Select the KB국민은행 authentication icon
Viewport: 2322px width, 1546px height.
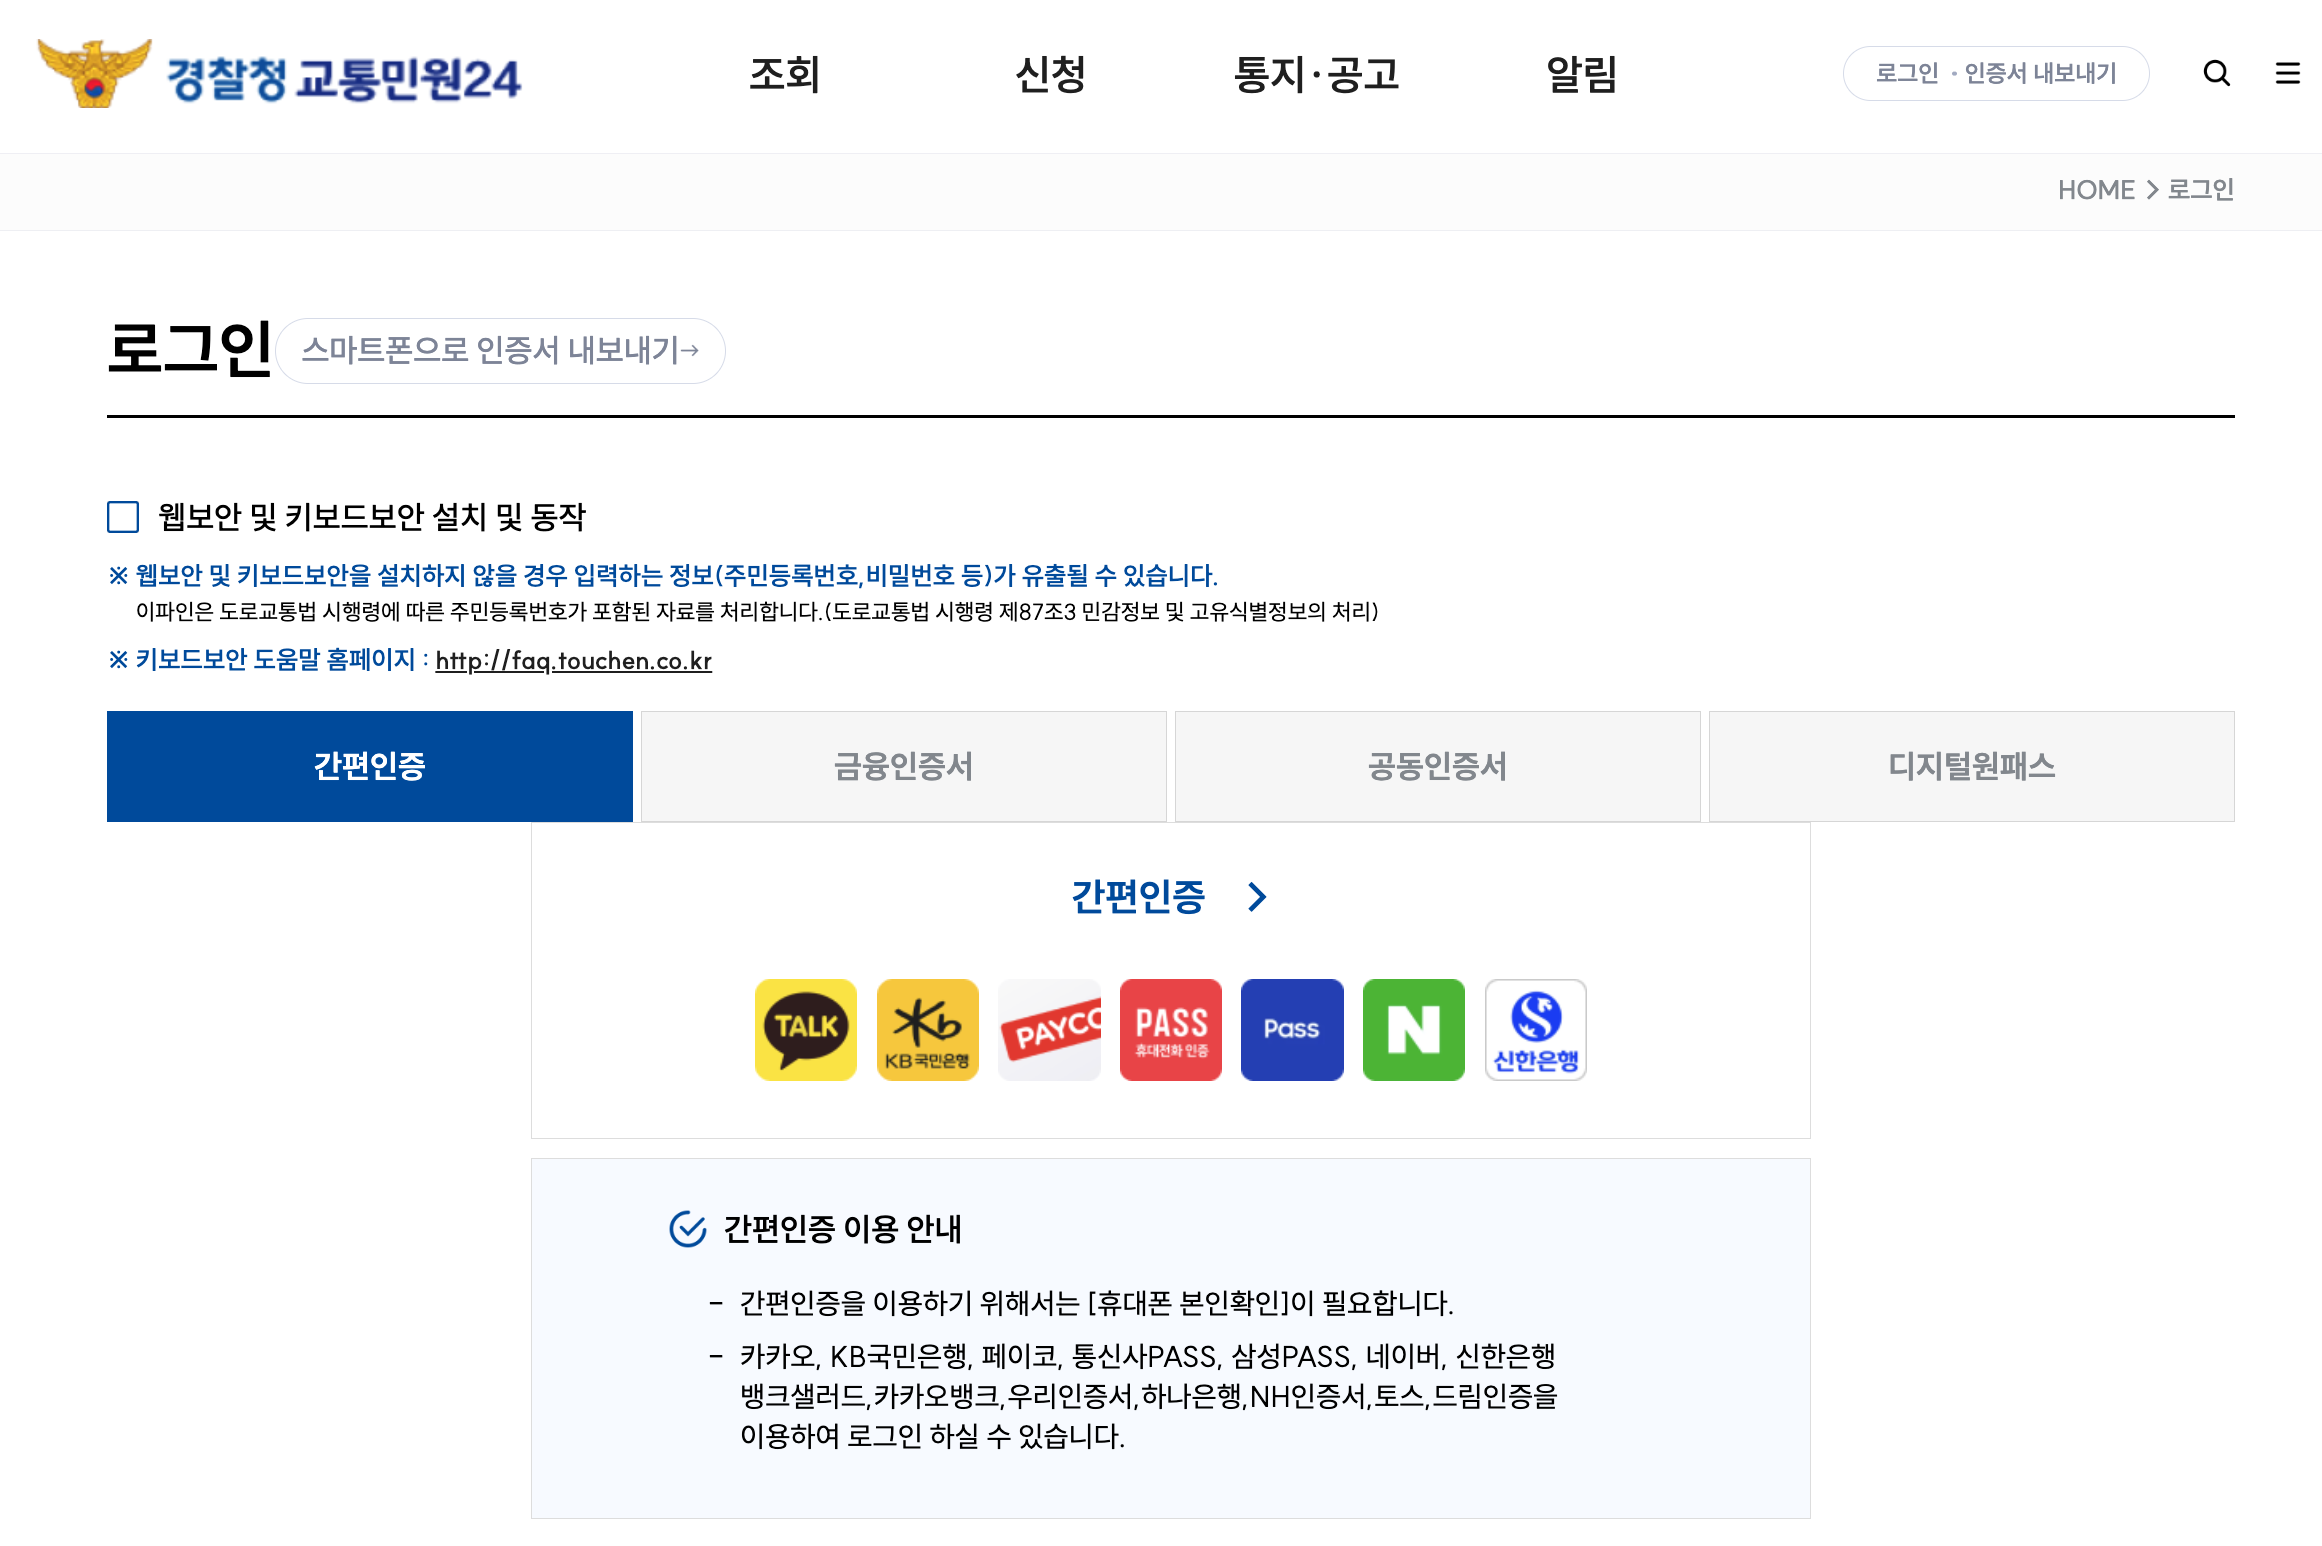pos(927,1029)
